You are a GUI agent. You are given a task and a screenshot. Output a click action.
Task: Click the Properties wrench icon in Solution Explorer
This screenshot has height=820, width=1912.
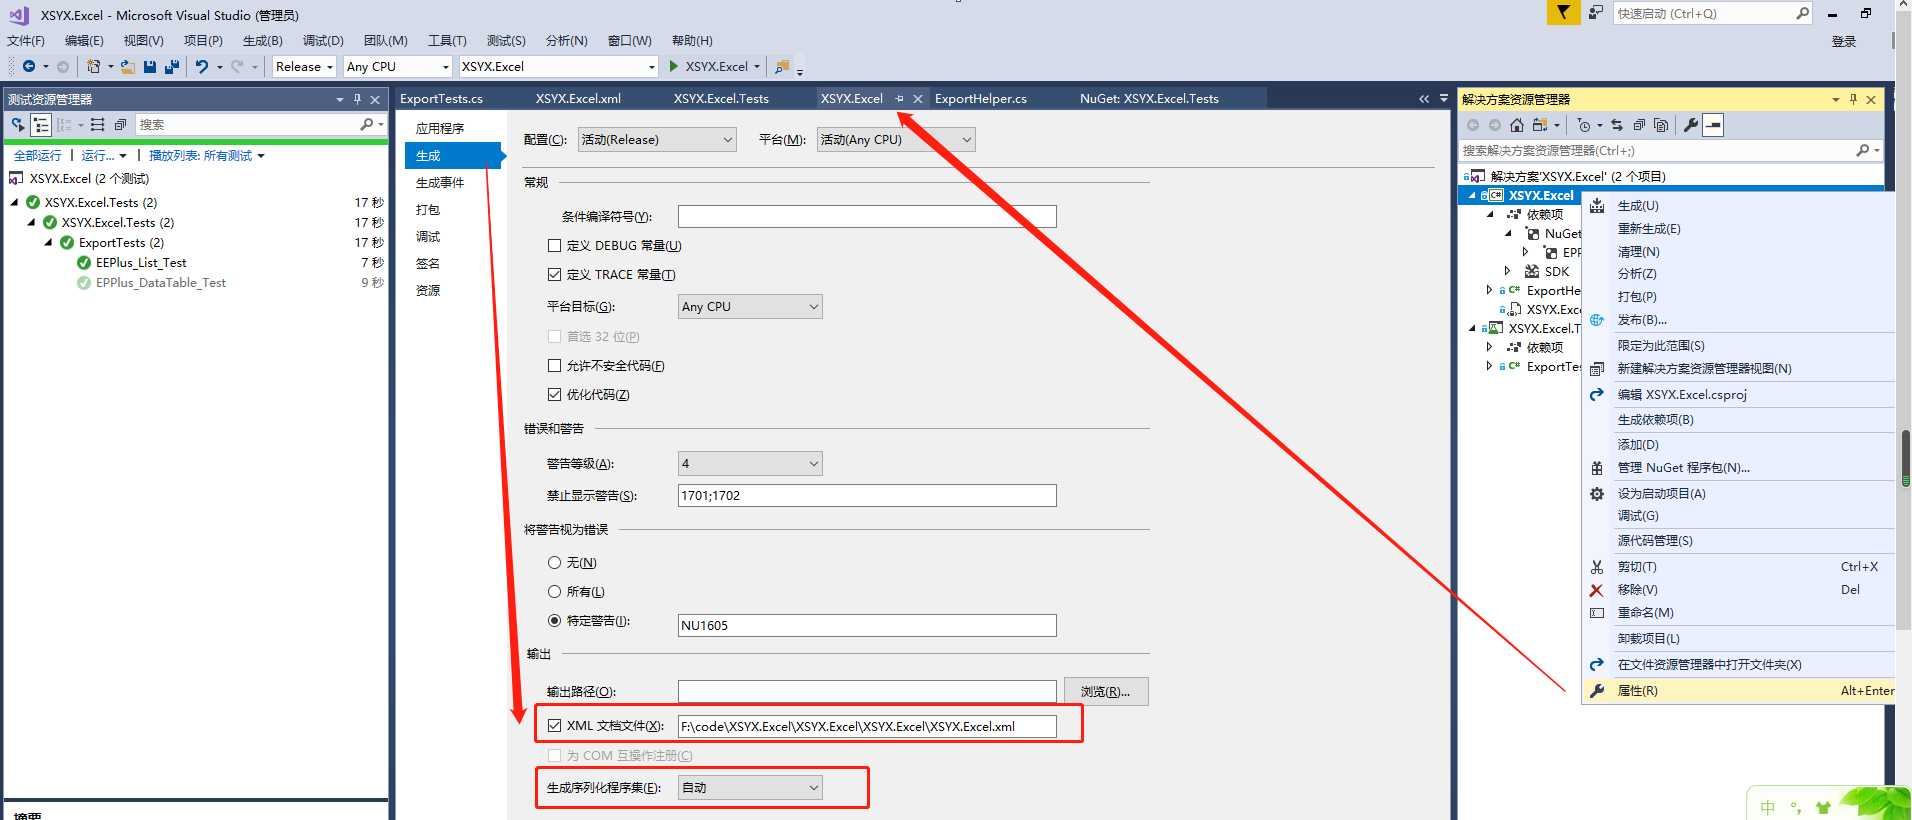coord(1691,125)
